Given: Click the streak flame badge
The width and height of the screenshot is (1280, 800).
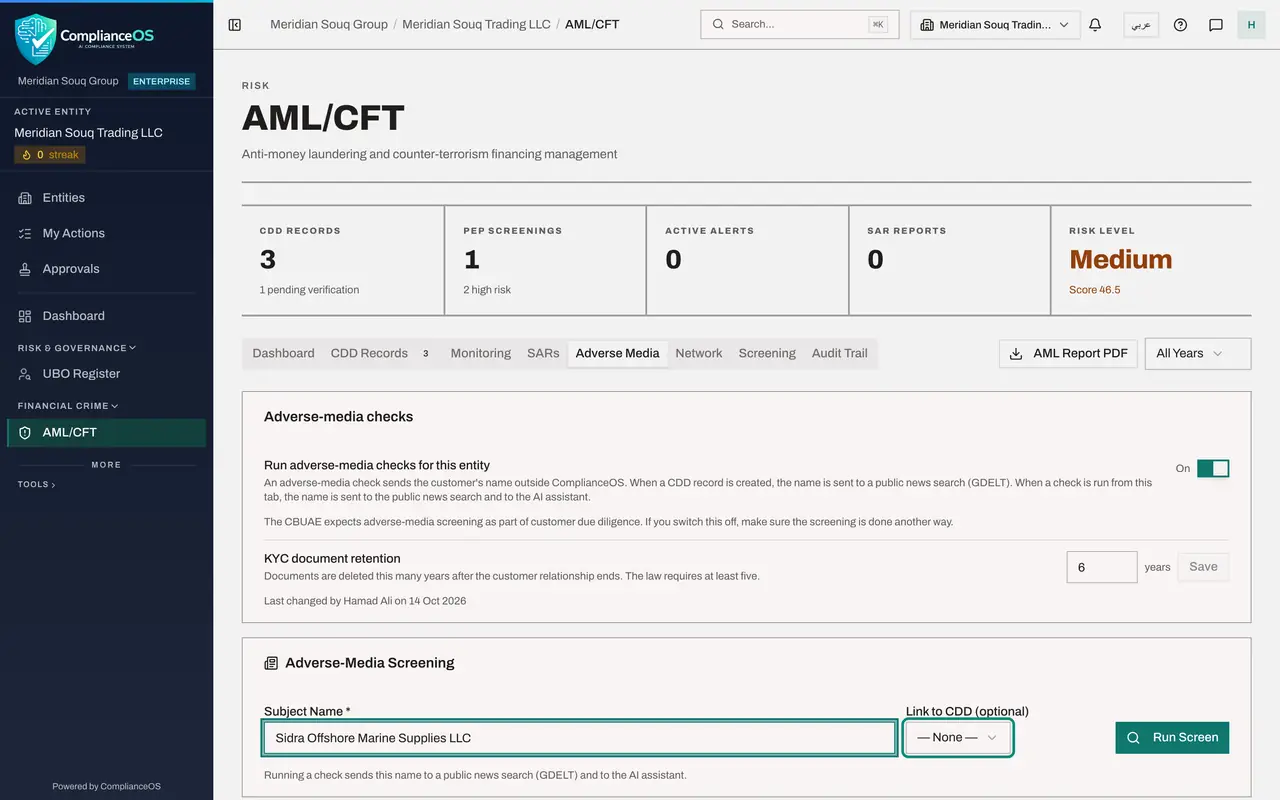Looking at the screenshot, I should click(50, 155).
